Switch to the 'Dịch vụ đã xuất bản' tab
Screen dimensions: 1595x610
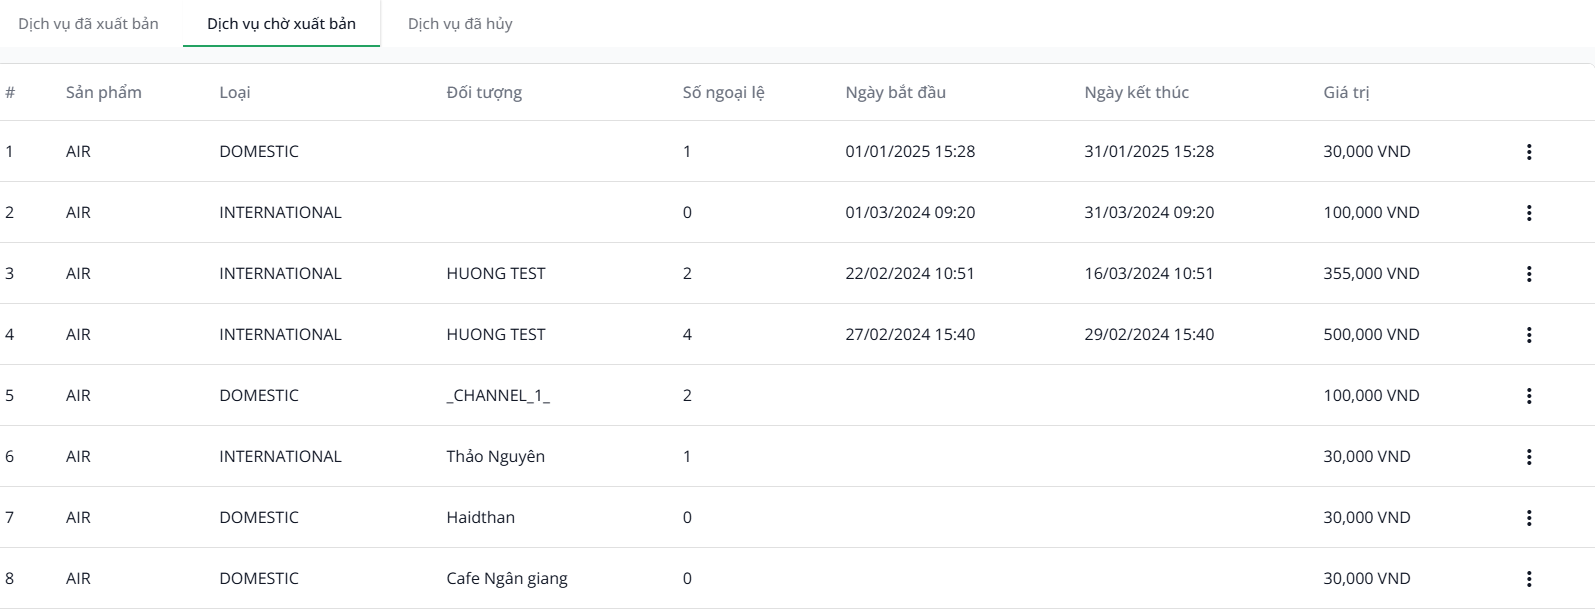pyautogui.click(x=88, y=24)
